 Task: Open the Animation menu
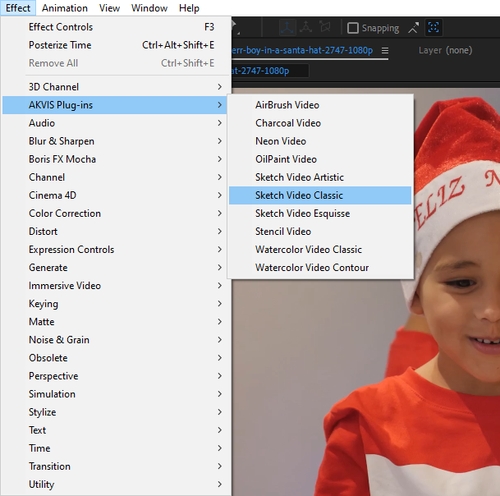pyautogui.click(x=65, y=8)
